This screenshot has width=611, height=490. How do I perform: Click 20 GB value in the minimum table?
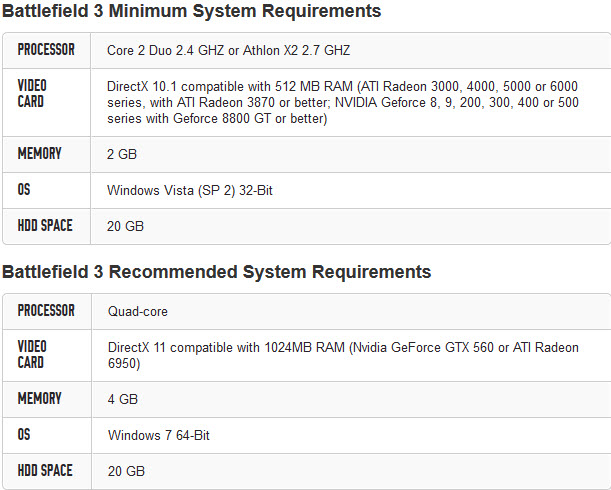(125, 227)
